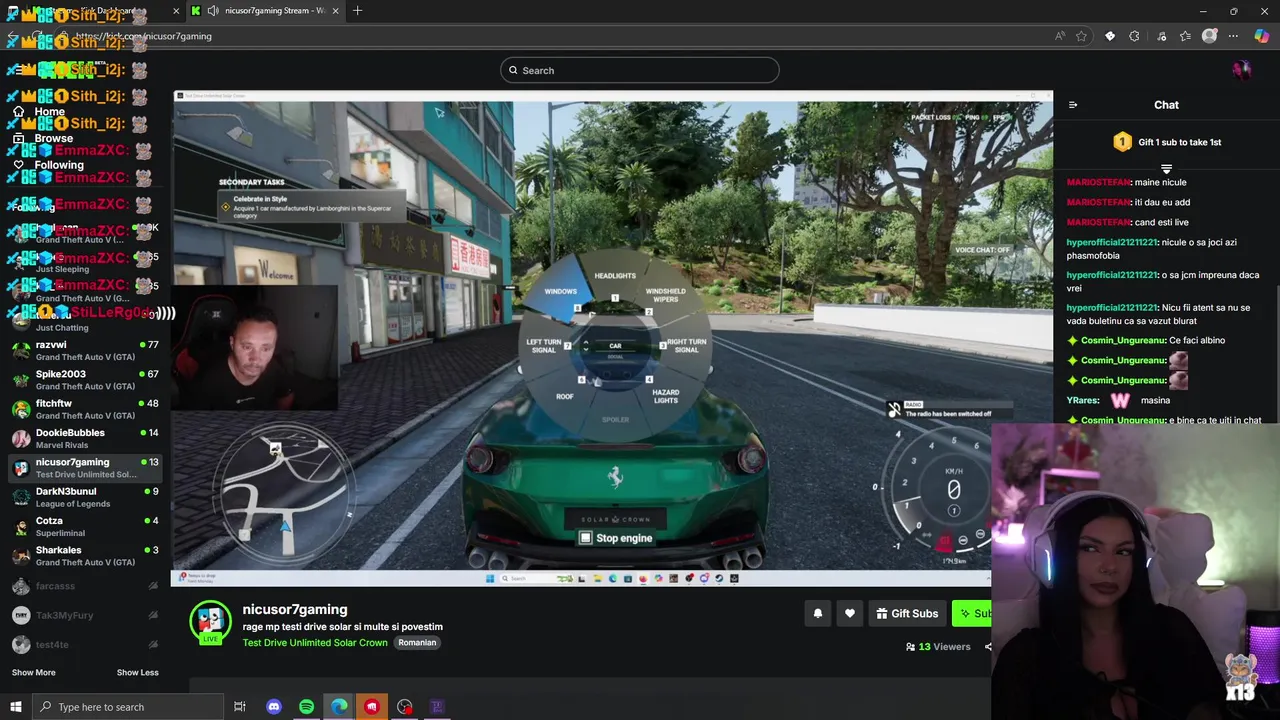This screenshot has height=720, width=1280.
Task: Open fitchftw channel in the sidebar
Action: coord(85,409)
